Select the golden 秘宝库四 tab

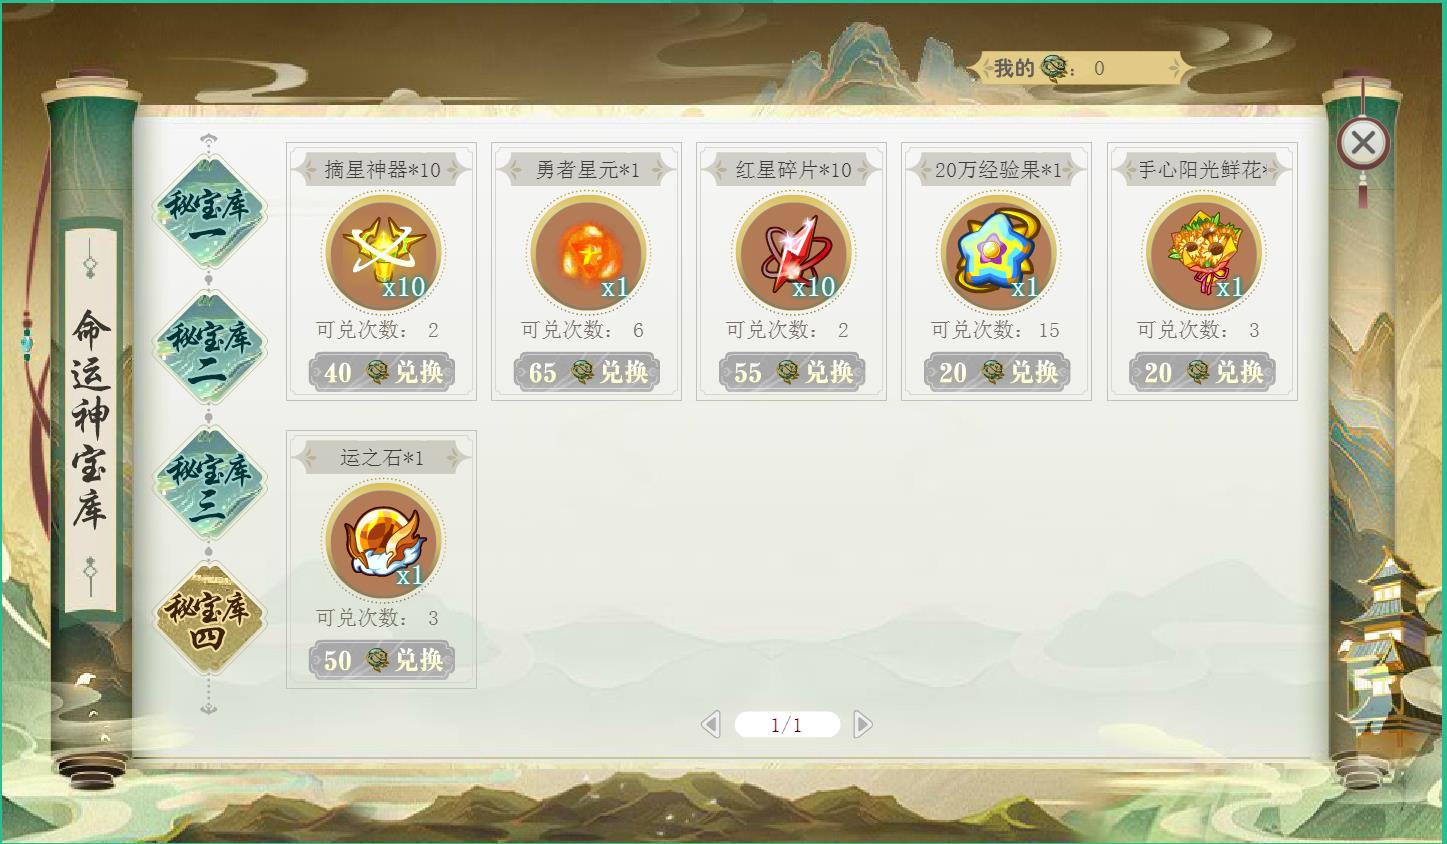pos(208,619)
